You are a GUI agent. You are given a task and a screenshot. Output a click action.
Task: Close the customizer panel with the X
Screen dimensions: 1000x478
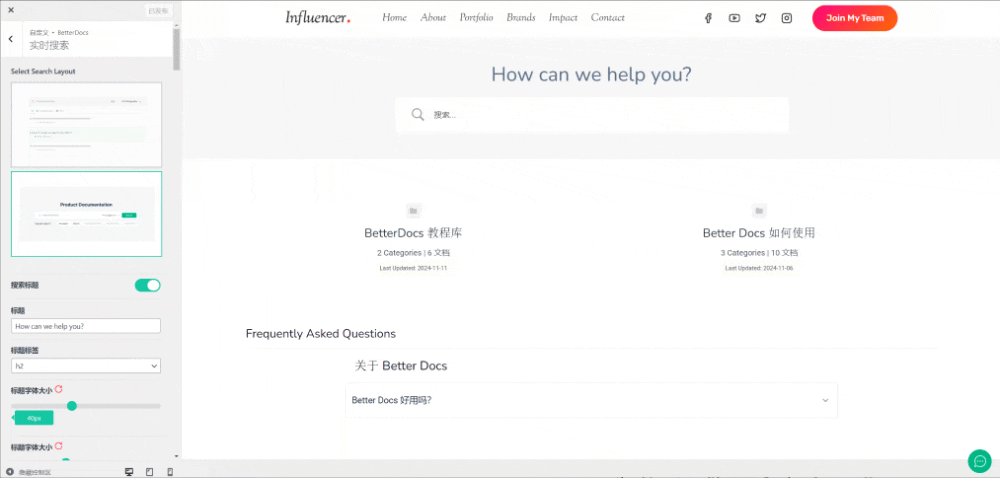(11, 10)
